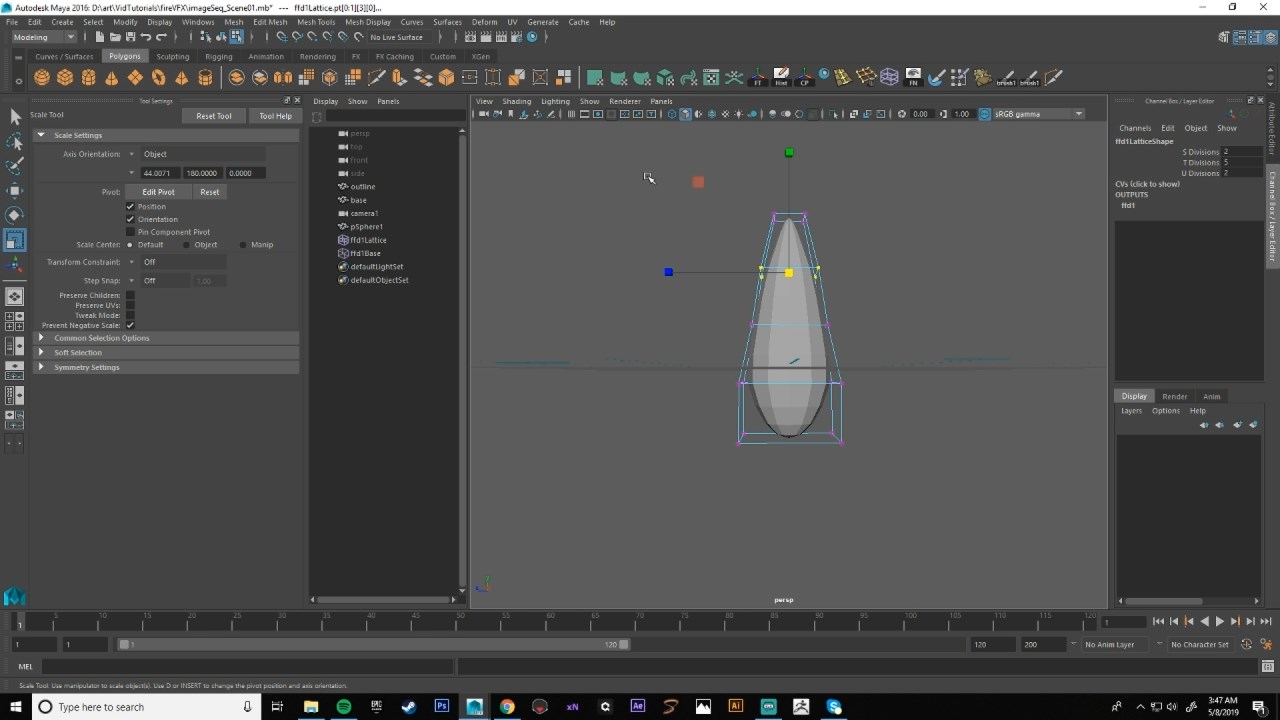1280x720 pixels.
Task: Choose the Paint Selection tool
Action: click(15, 166)
